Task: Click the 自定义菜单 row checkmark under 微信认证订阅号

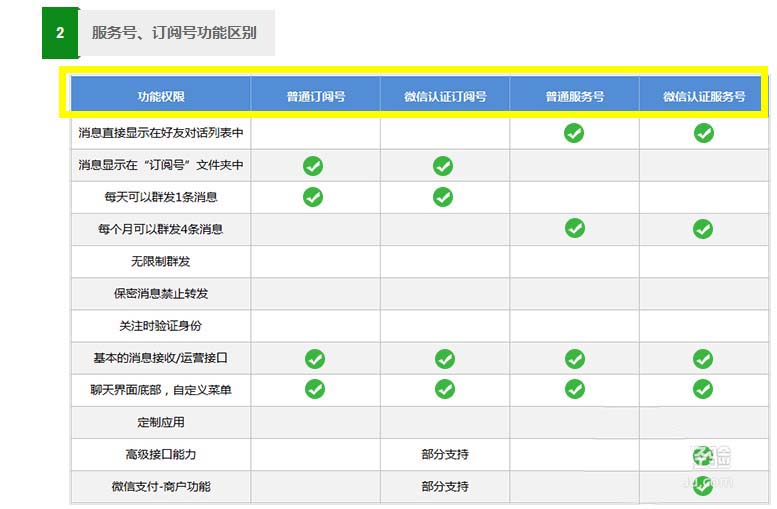Action: pos(444,389)
